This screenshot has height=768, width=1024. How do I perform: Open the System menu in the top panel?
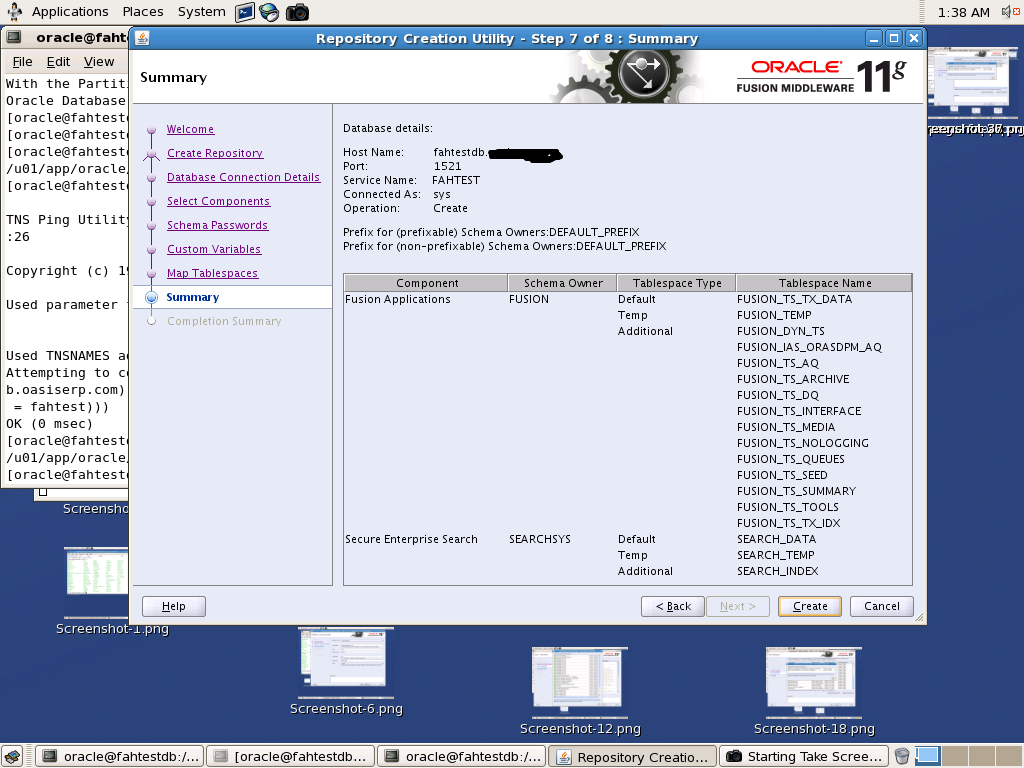point(201,12)
